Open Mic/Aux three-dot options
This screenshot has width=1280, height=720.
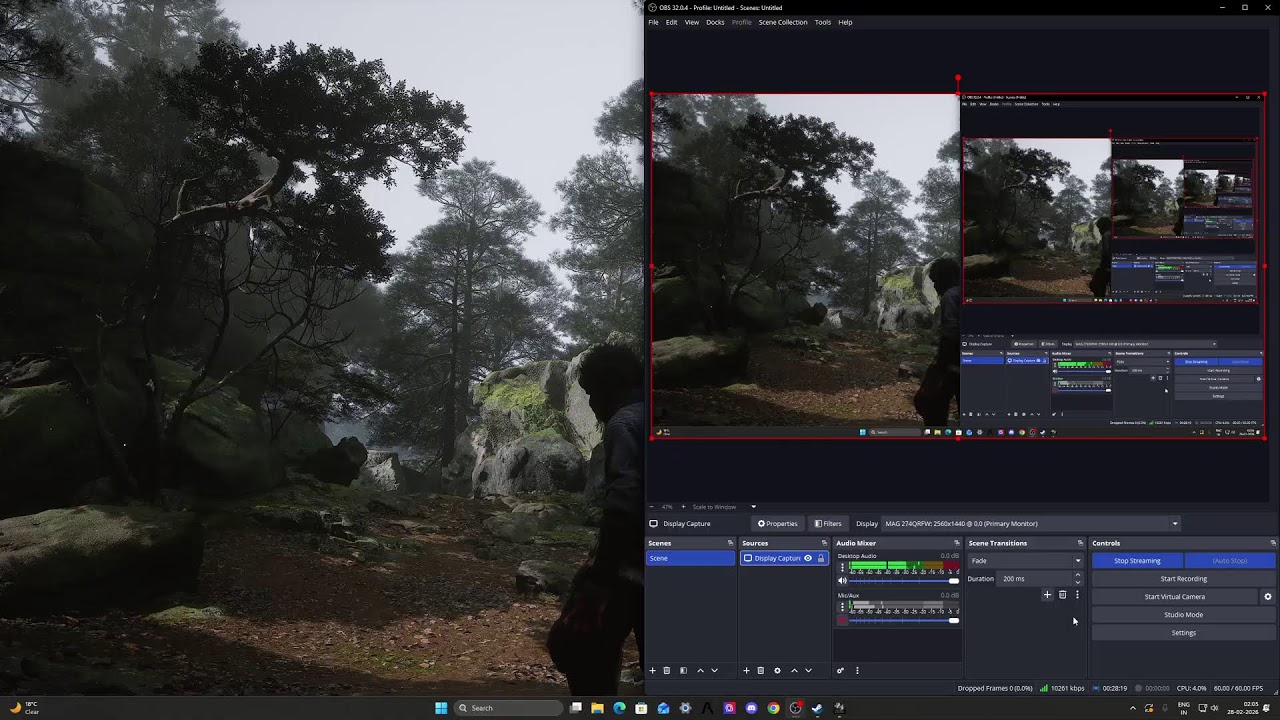(842, 608)
